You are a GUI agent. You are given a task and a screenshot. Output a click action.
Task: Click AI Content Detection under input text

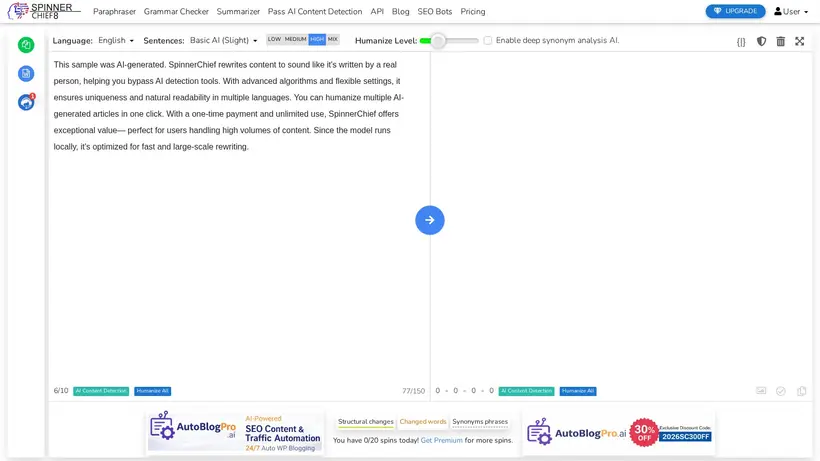(x=101, y=391)
